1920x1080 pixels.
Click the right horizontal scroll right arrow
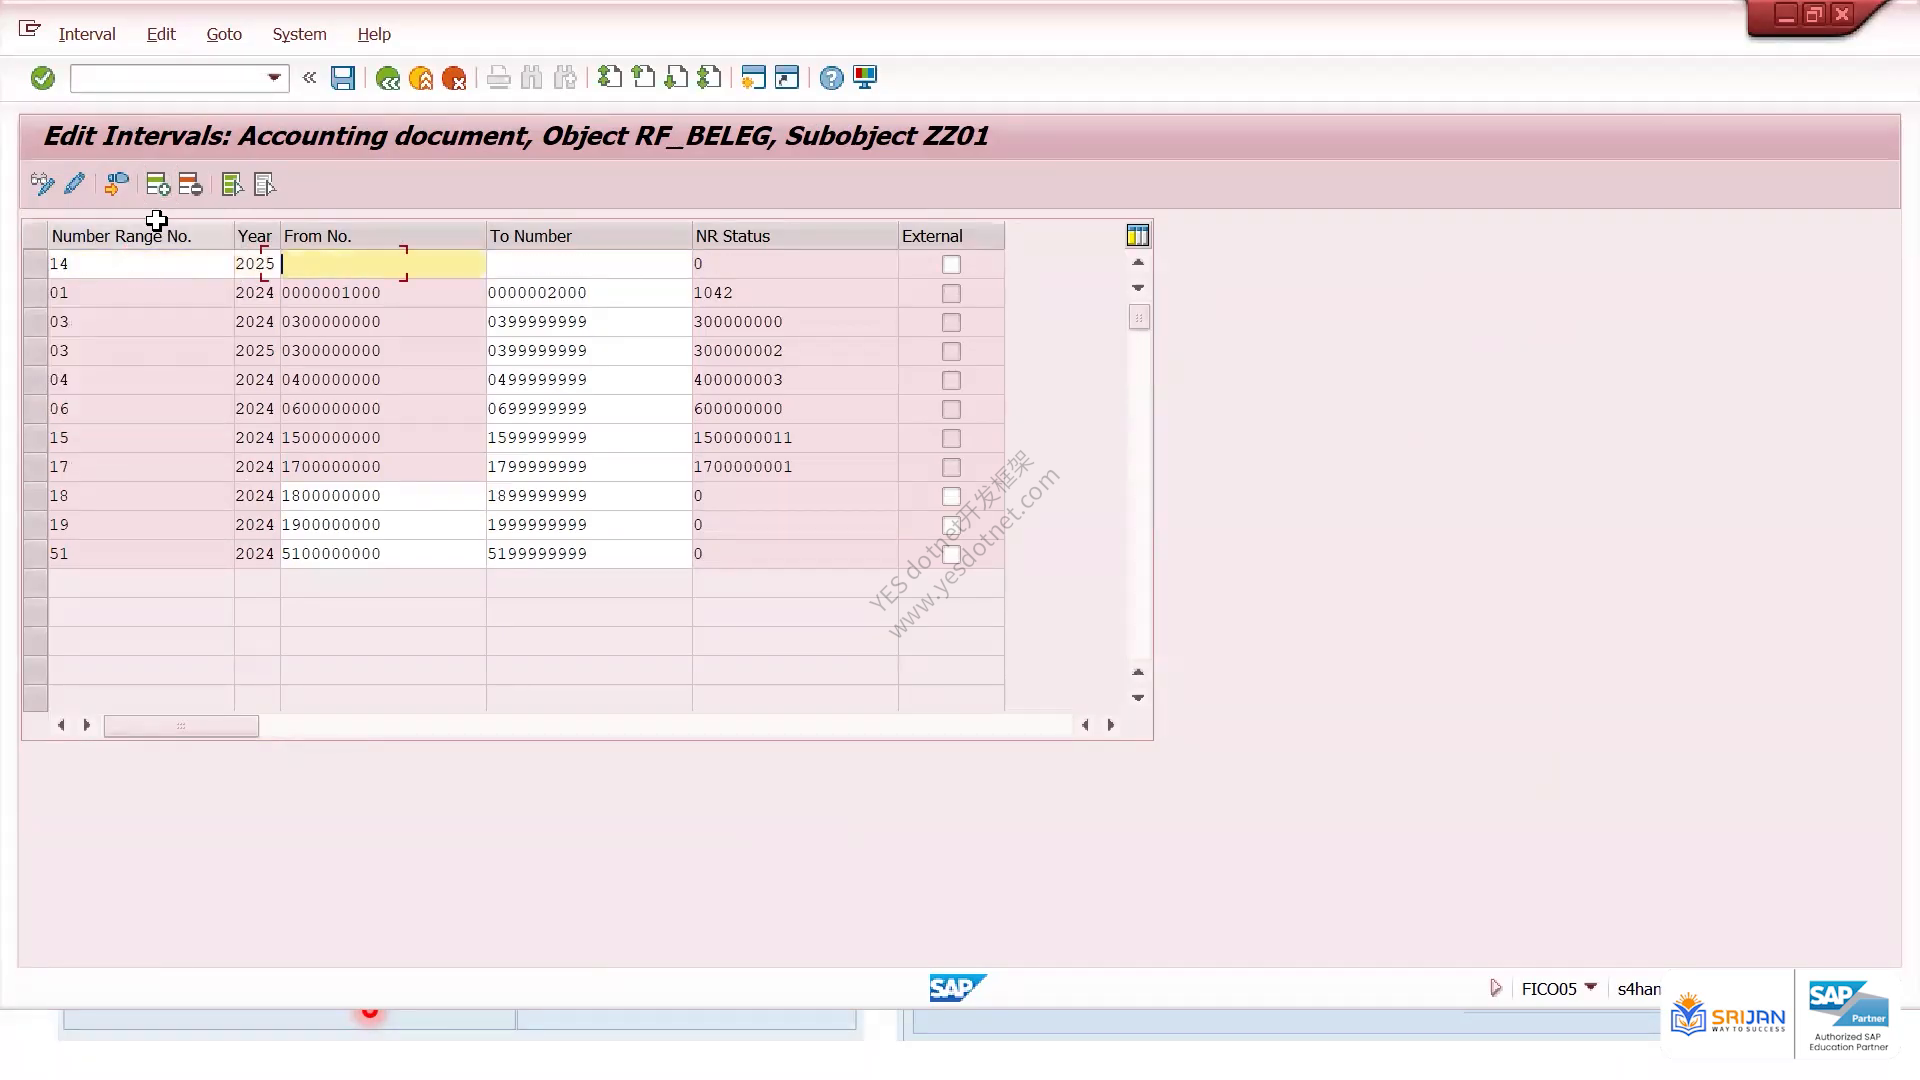pos(1110,725)
